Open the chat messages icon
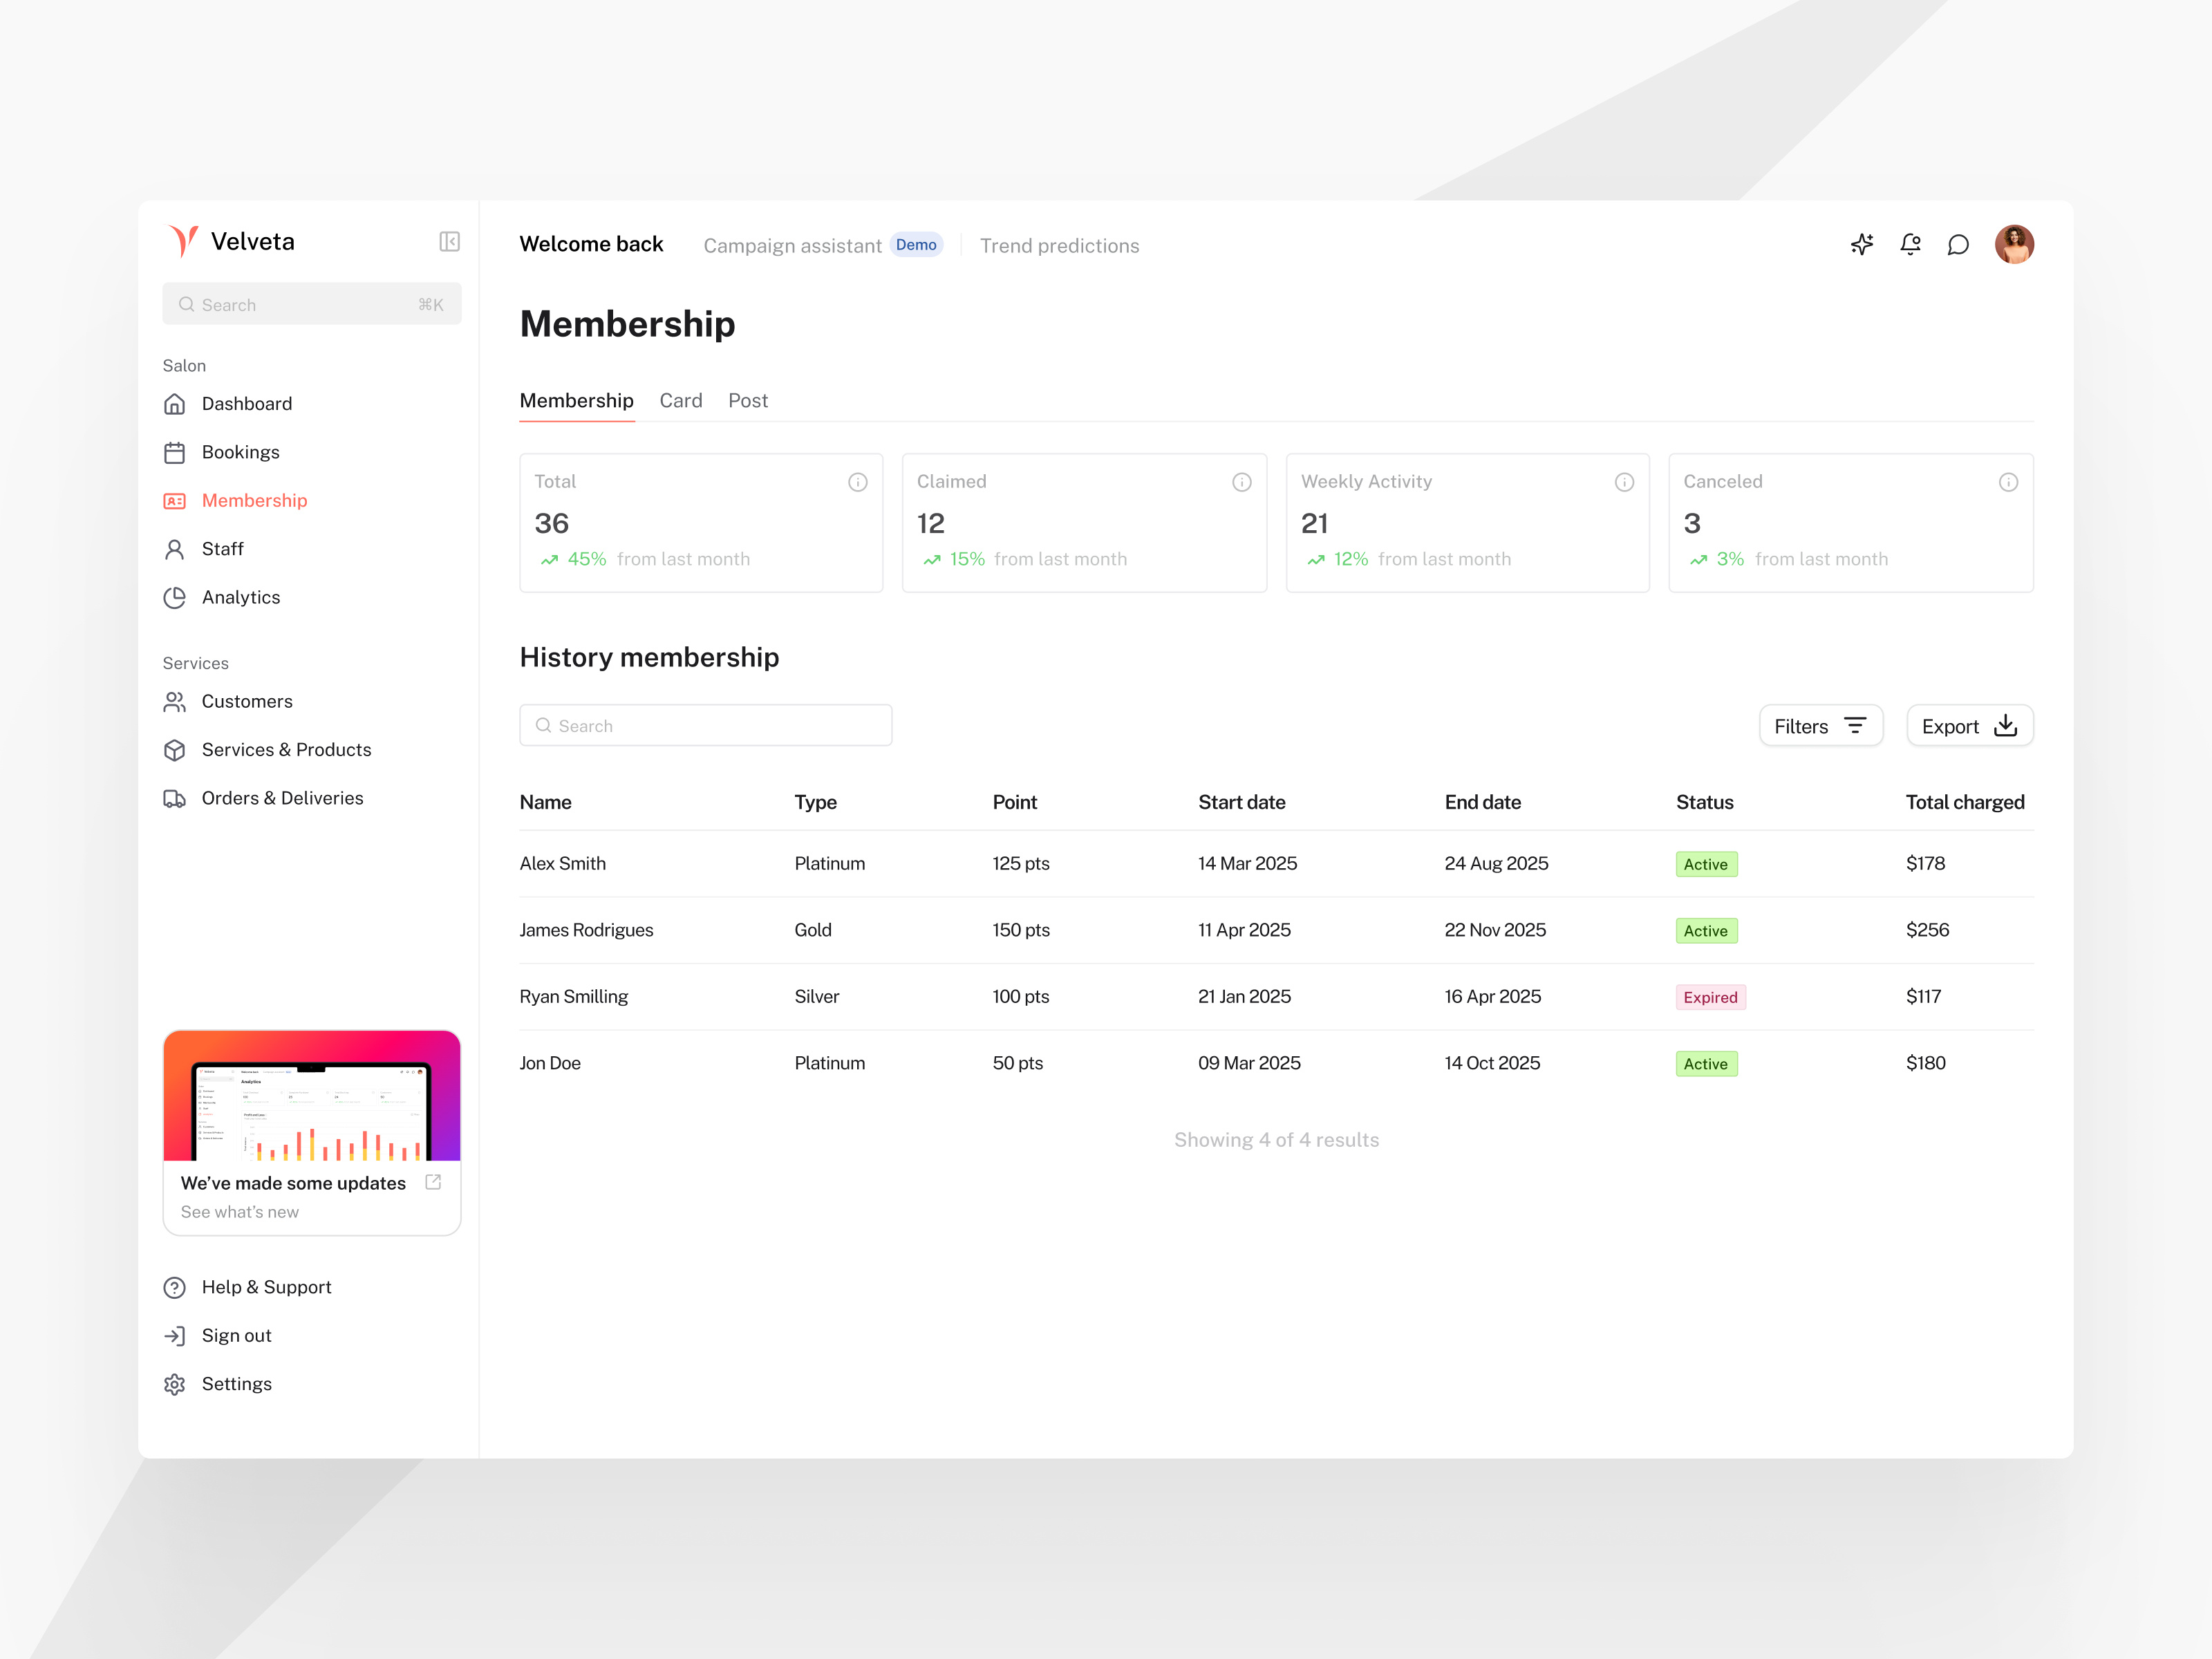The height and width of the screenshot is (1659, 2212). pyautogui.click(x=1958, y=245)
